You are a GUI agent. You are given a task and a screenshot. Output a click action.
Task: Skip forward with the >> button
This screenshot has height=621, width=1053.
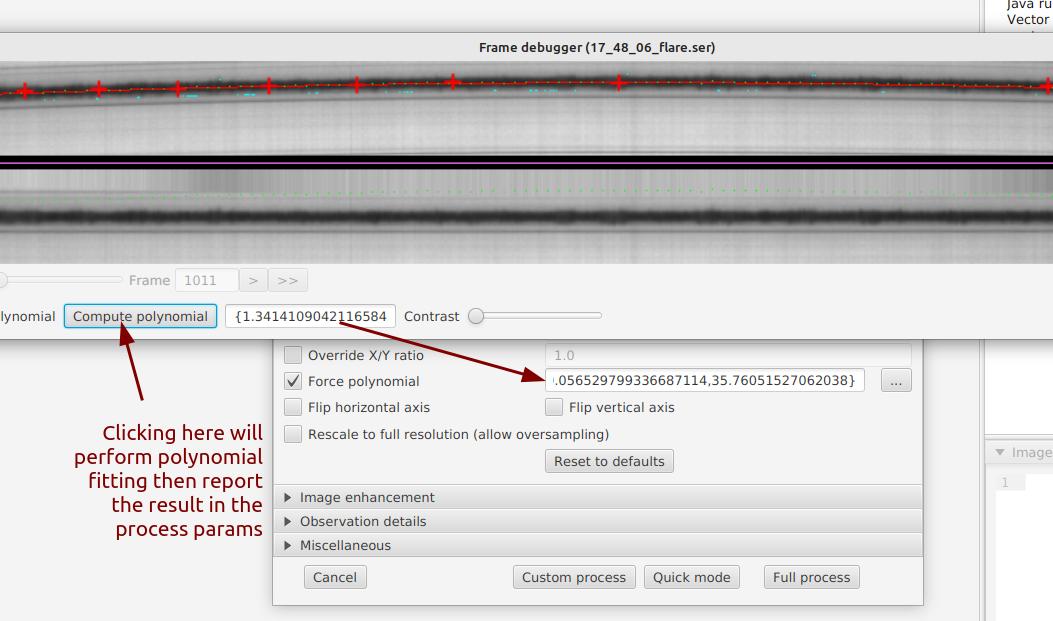(x=287, y=281)
